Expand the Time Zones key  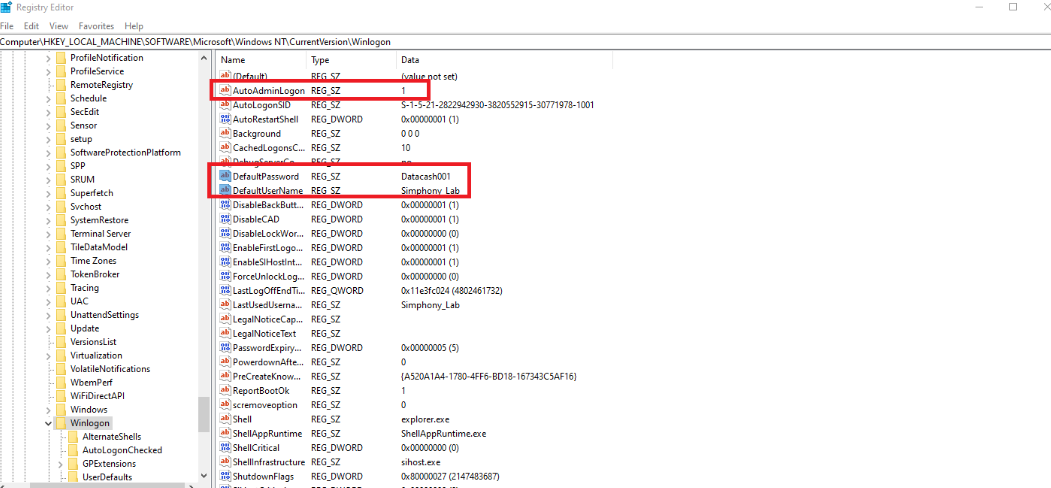pyautogui.click(x=48, y=261)
